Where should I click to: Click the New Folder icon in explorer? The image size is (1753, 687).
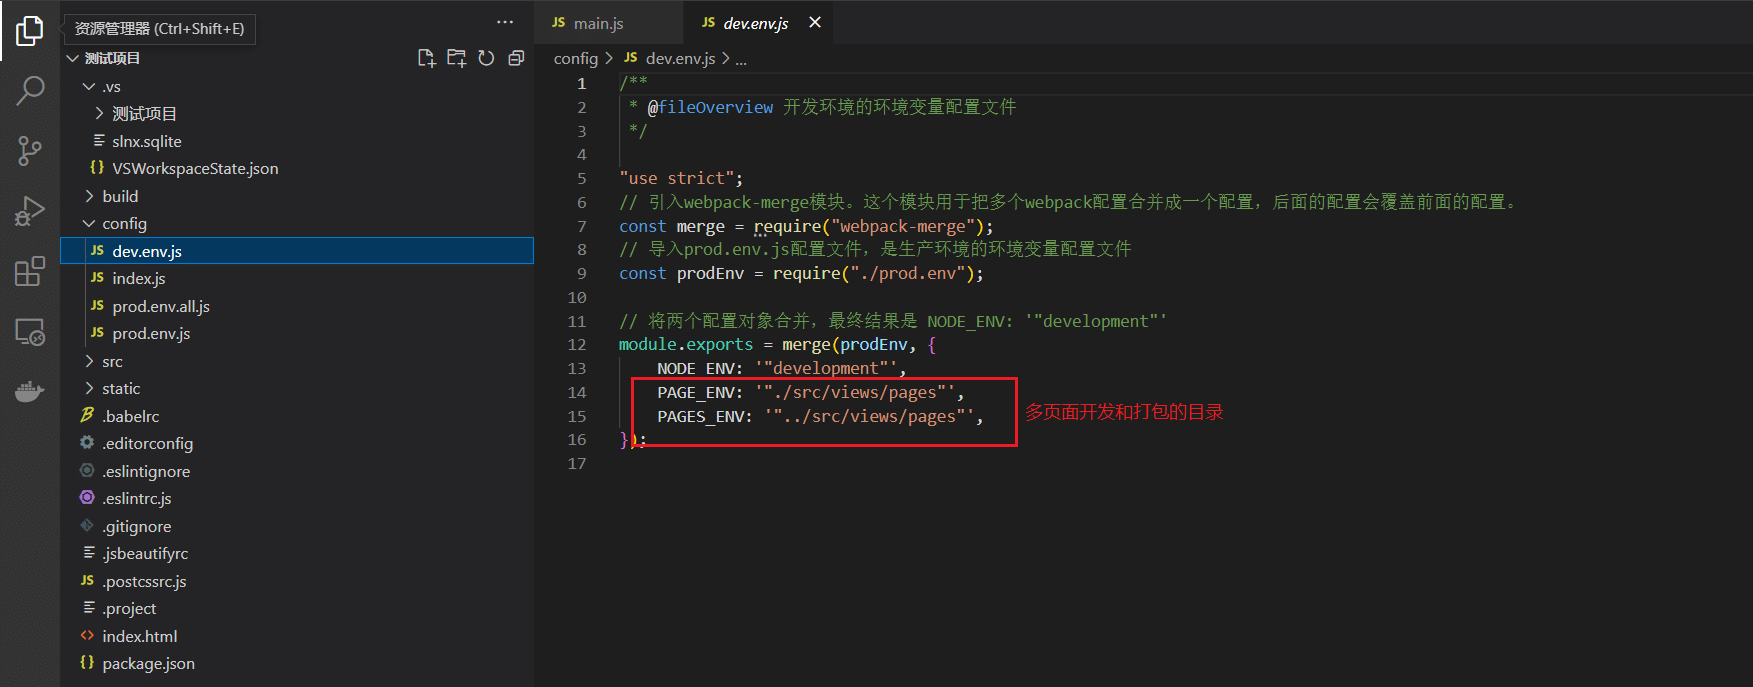(456, 59)
